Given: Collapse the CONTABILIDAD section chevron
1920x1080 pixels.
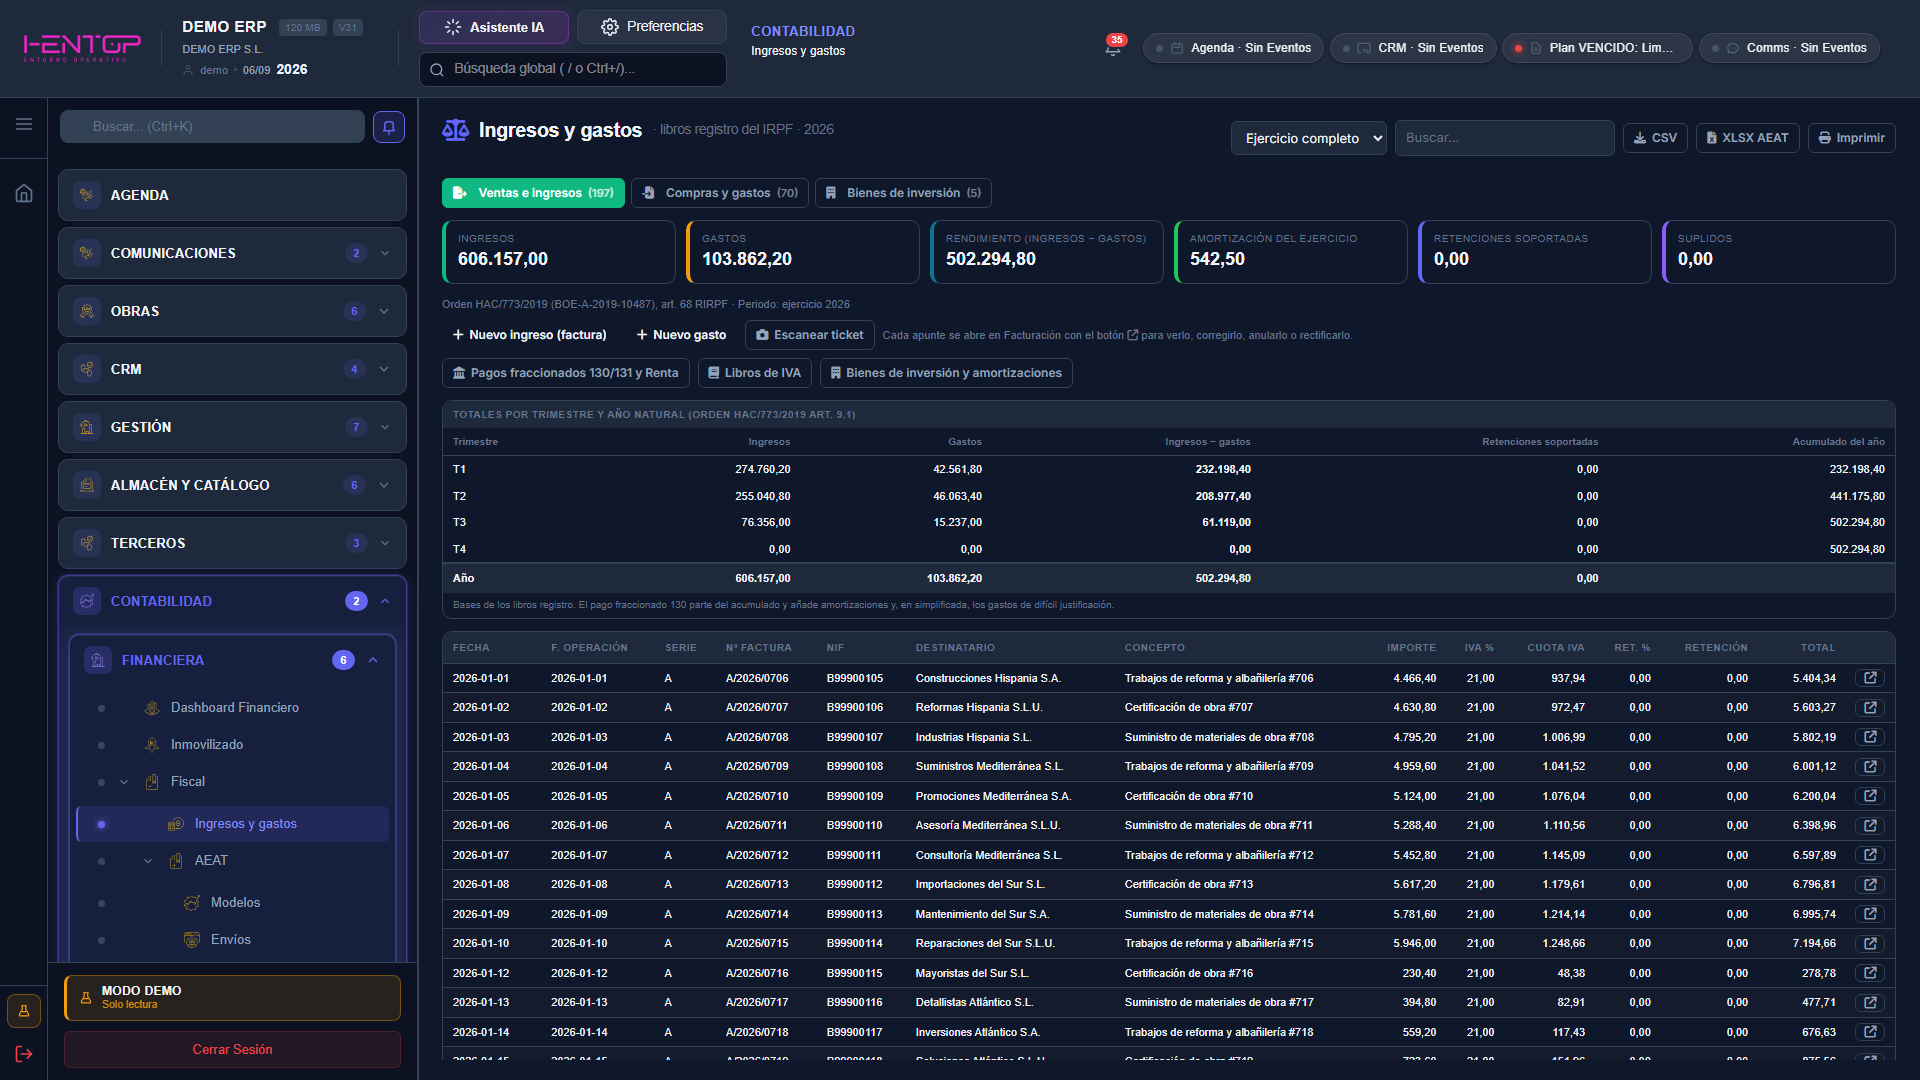Looking at the screenshot, I should [x=385, y=601].
